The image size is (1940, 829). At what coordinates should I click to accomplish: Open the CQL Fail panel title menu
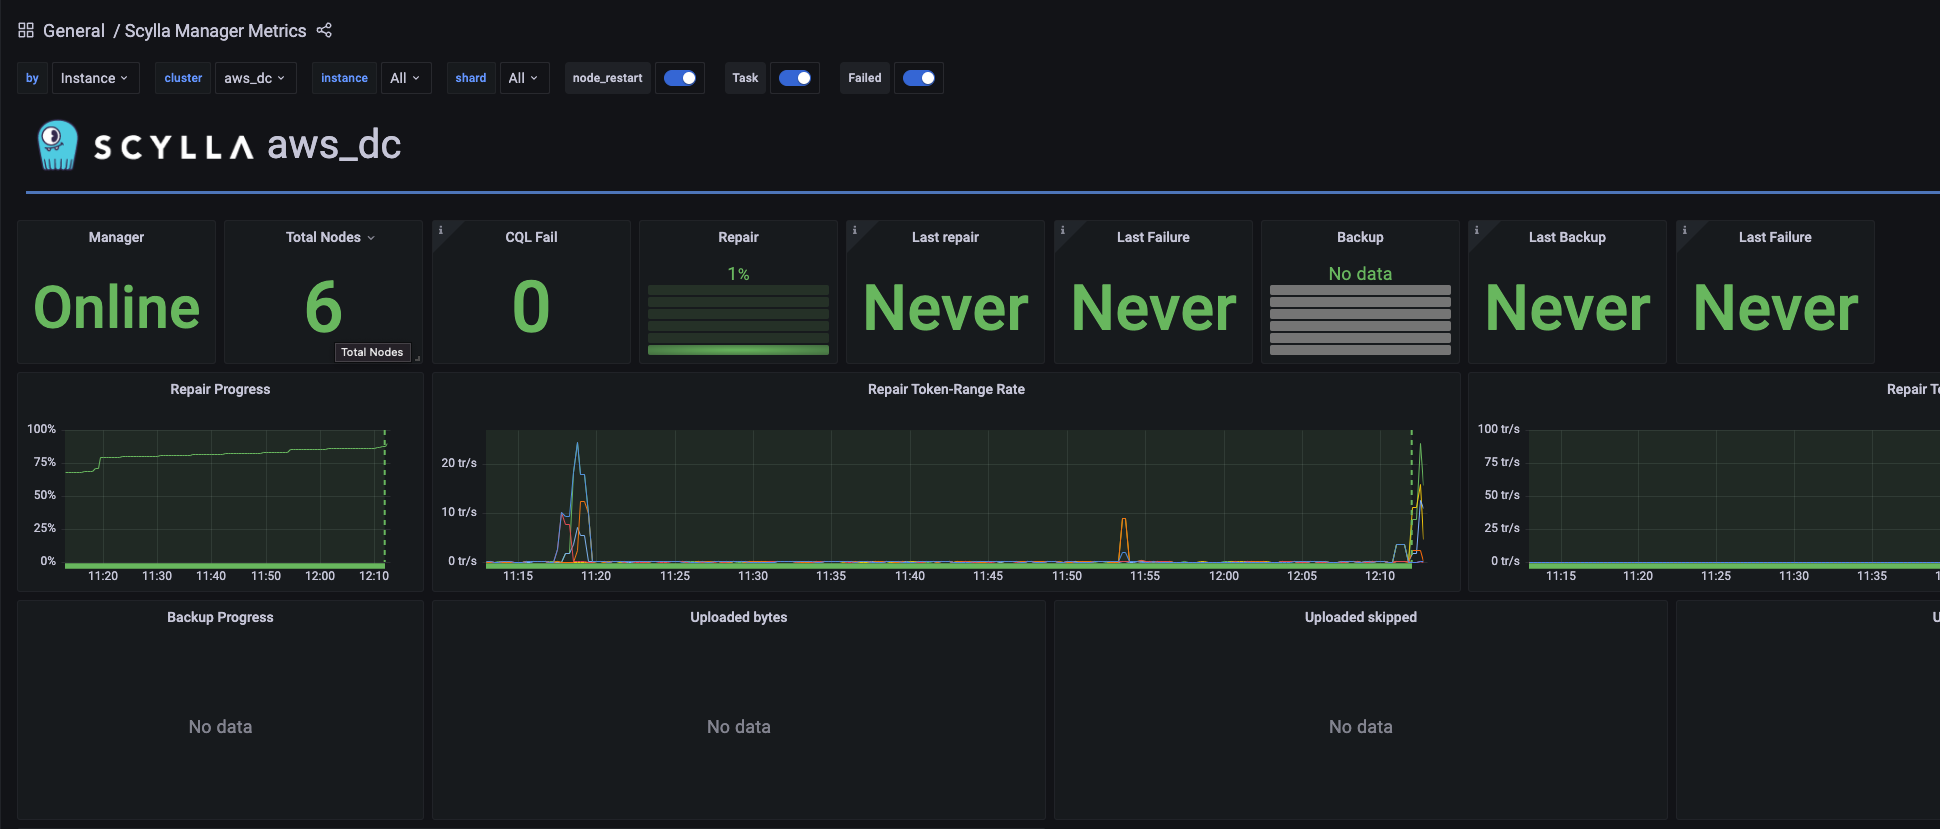coord(531,237)
